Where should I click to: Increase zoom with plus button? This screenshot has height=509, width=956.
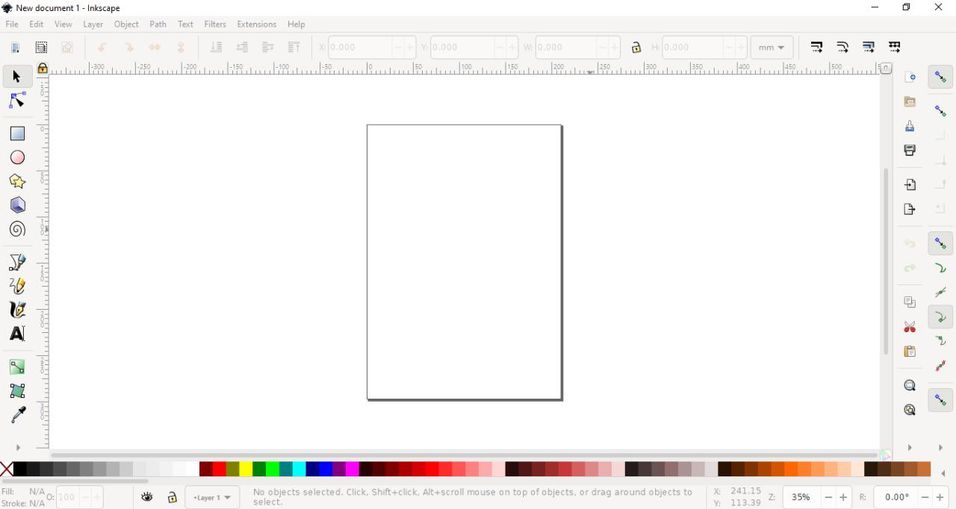pyautogui.click(x=843, y=497)
